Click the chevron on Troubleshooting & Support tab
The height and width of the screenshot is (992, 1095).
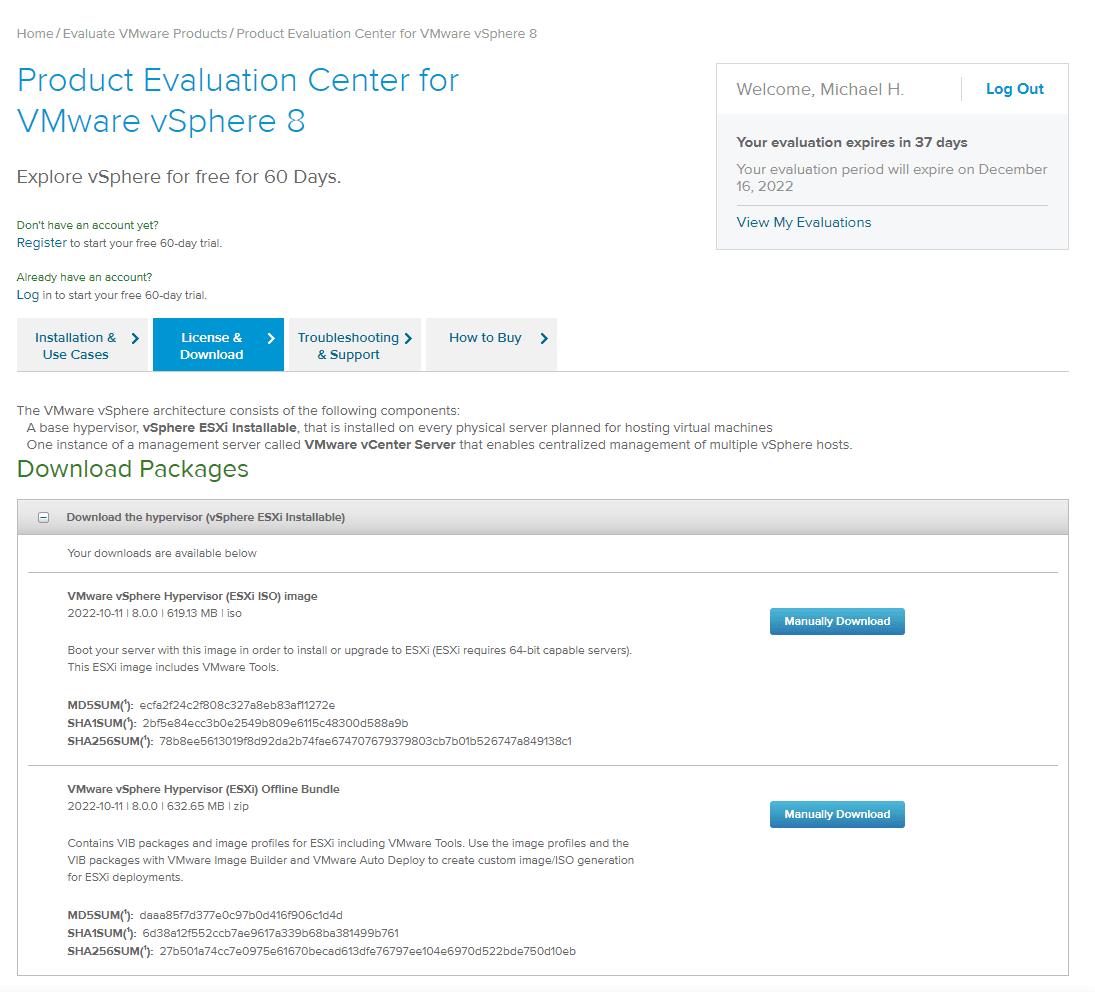coord(409,339)
